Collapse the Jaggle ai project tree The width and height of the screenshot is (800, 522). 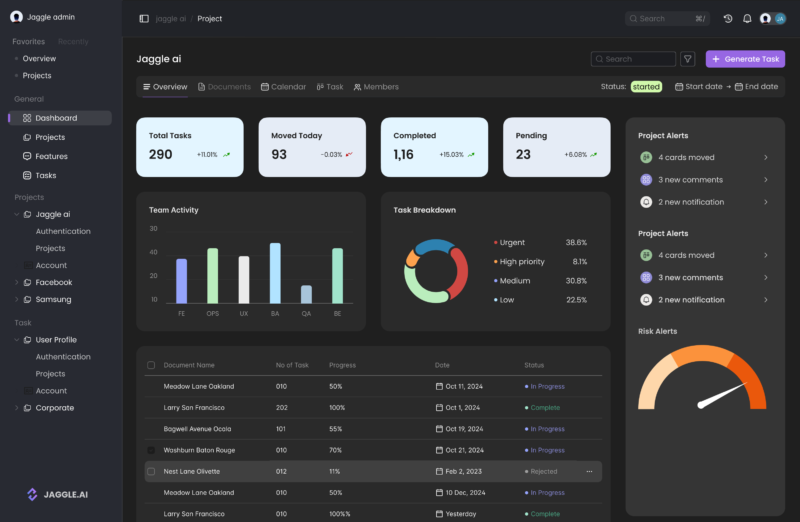(x=16, y=214)
